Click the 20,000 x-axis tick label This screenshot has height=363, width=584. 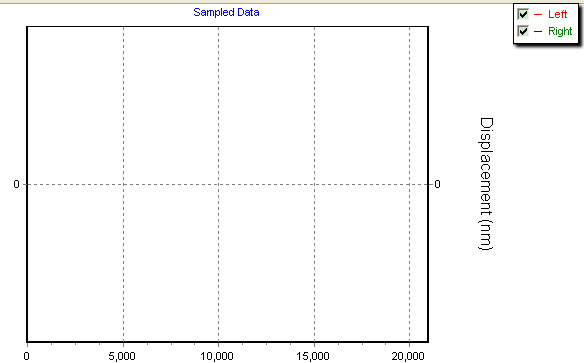408,356
